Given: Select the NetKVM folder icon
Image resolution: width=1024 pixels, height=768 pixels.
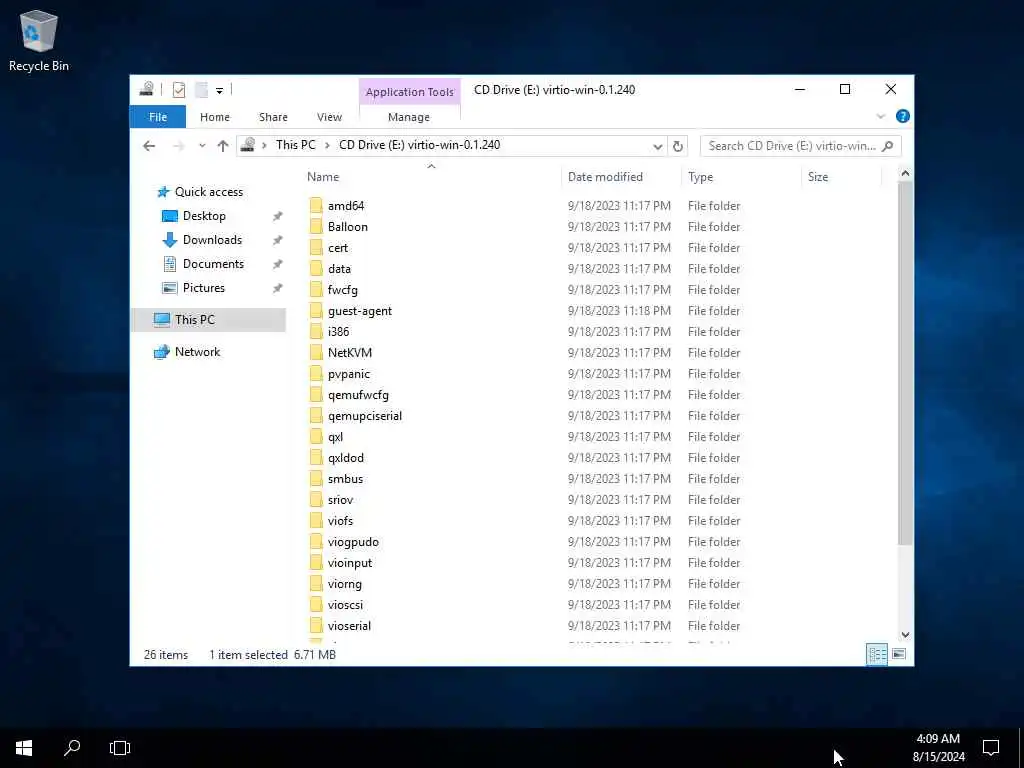Looking at the screenshot, I should click(x=316, y=353).
